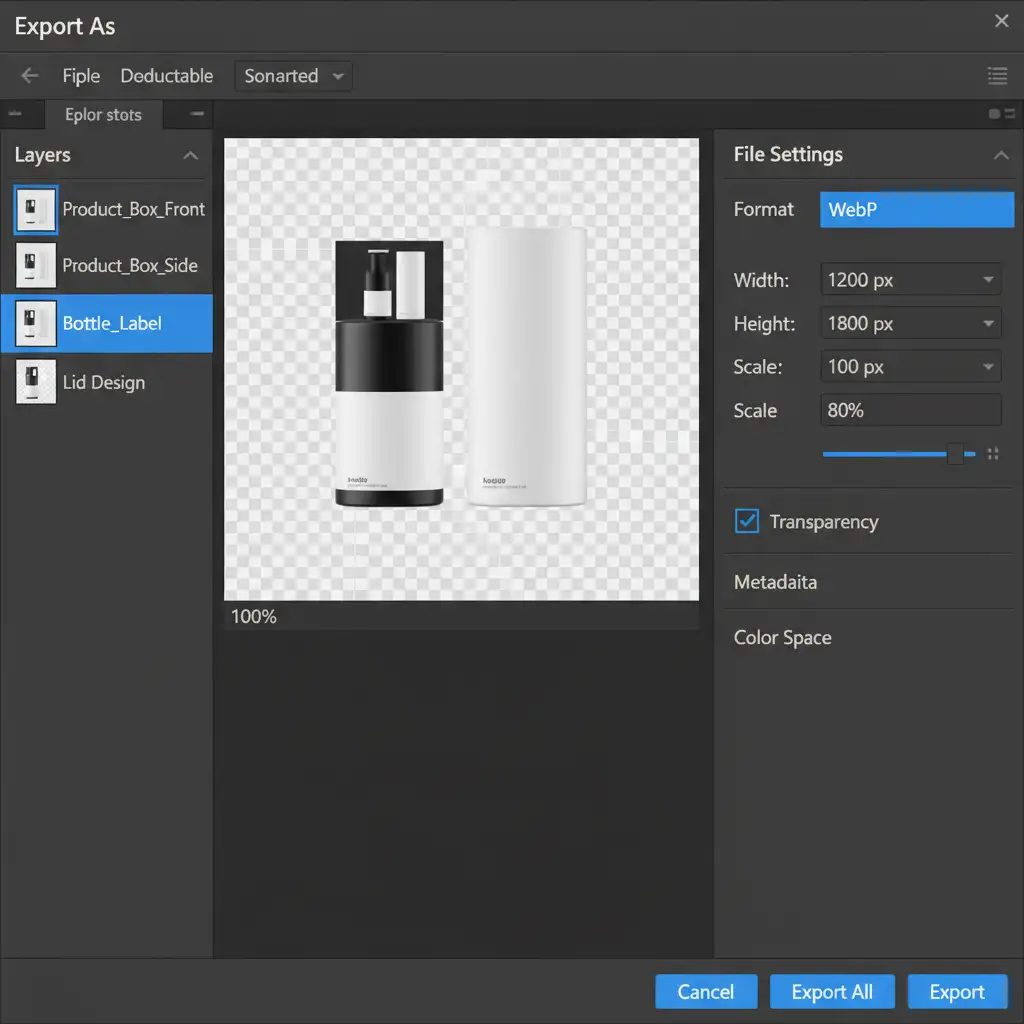Collapse the Layers panel
This screenshot has width=1024, height=1024.
[190, 156]
